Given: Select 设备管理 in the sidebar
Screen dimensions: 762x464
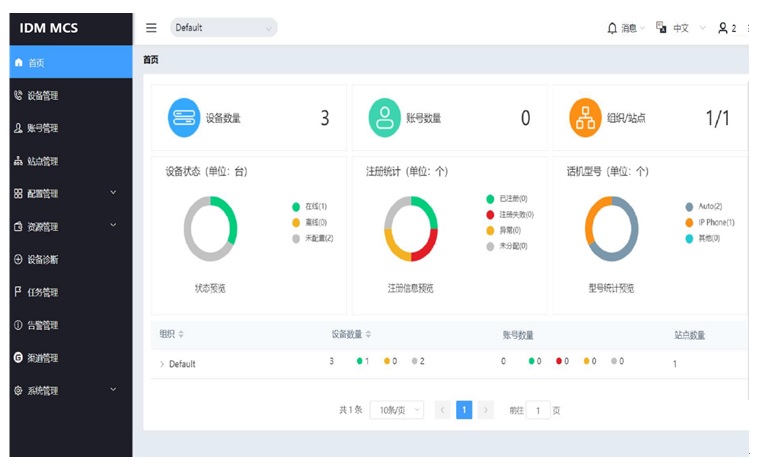Looking at the screenshot, I should (x=42, y=96).
